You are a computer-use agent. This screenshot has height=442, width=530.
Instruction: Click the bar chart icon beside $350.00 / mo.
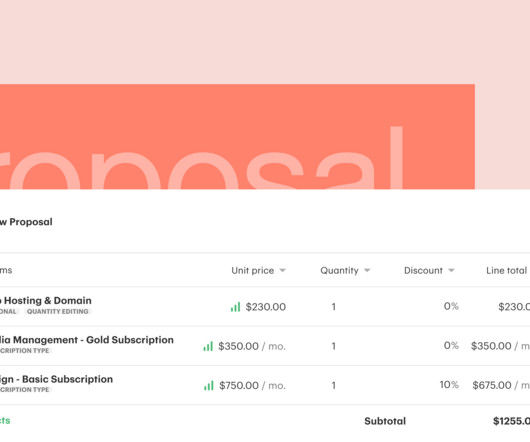point(208,346)
